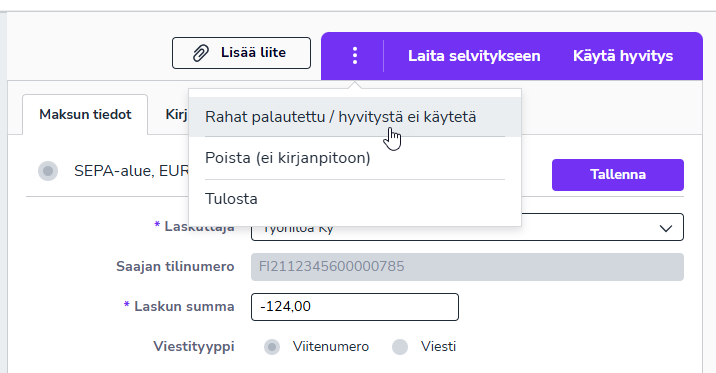Click the paperclip attachment icon
The width and height of the screenshot is (716, 373).
click(200, 53)
